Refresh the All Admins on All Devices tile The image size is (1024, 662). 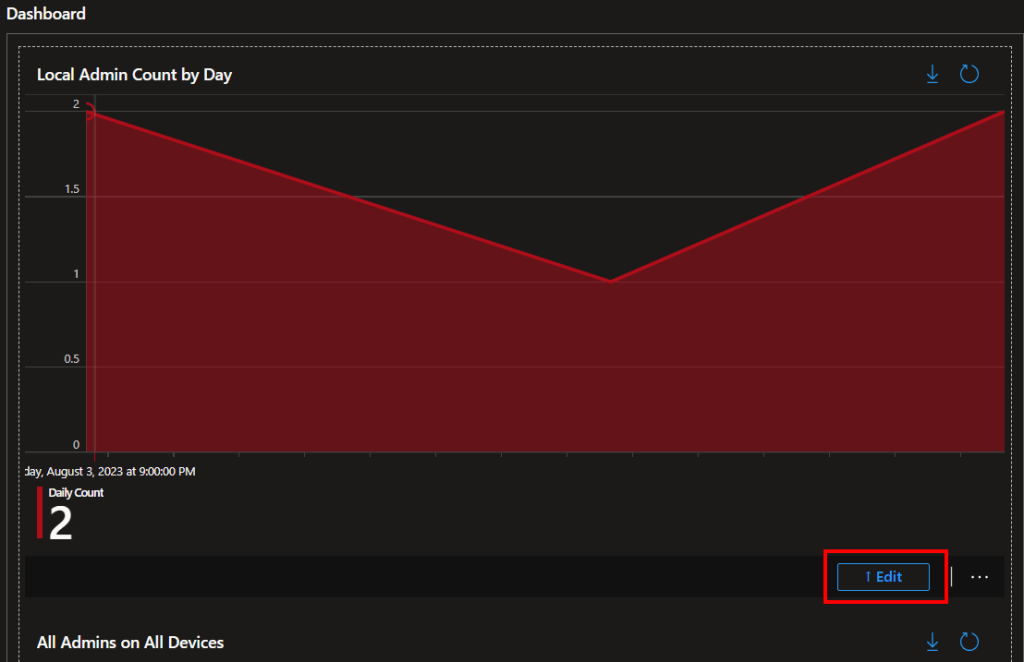(x=968, y=641)
